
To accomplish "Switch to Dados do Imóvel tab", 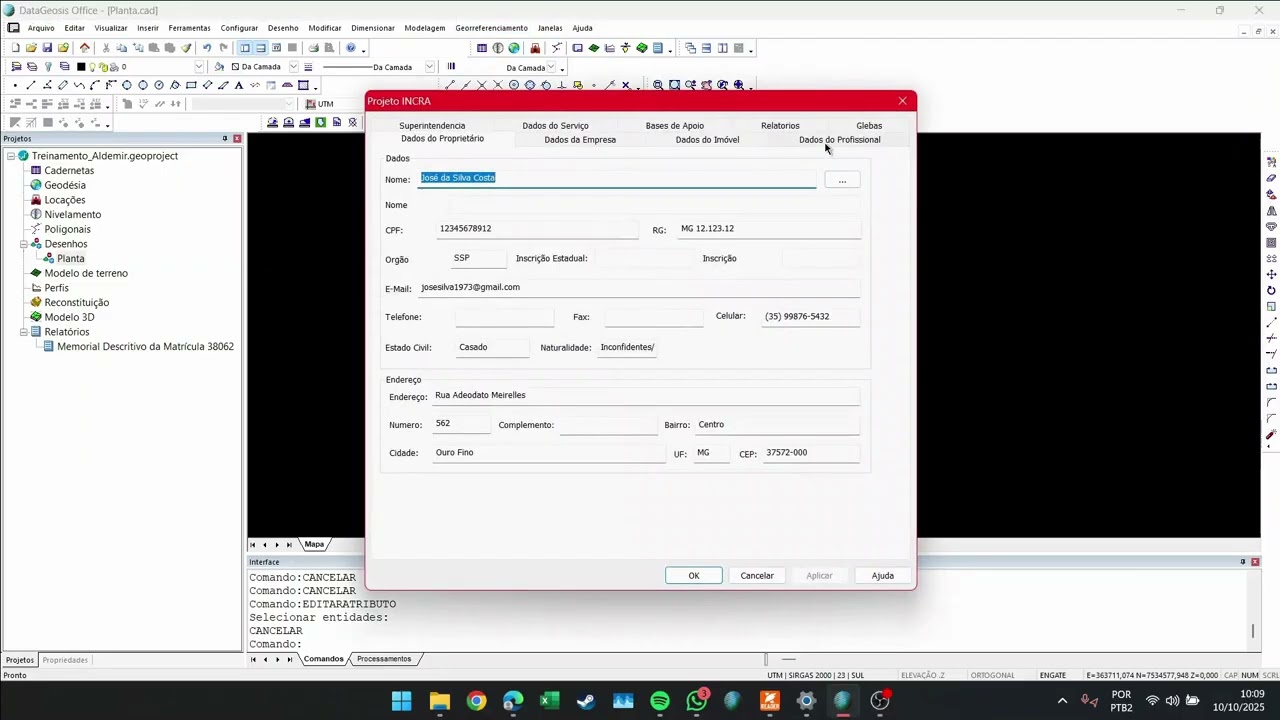I will click(707, 140).
